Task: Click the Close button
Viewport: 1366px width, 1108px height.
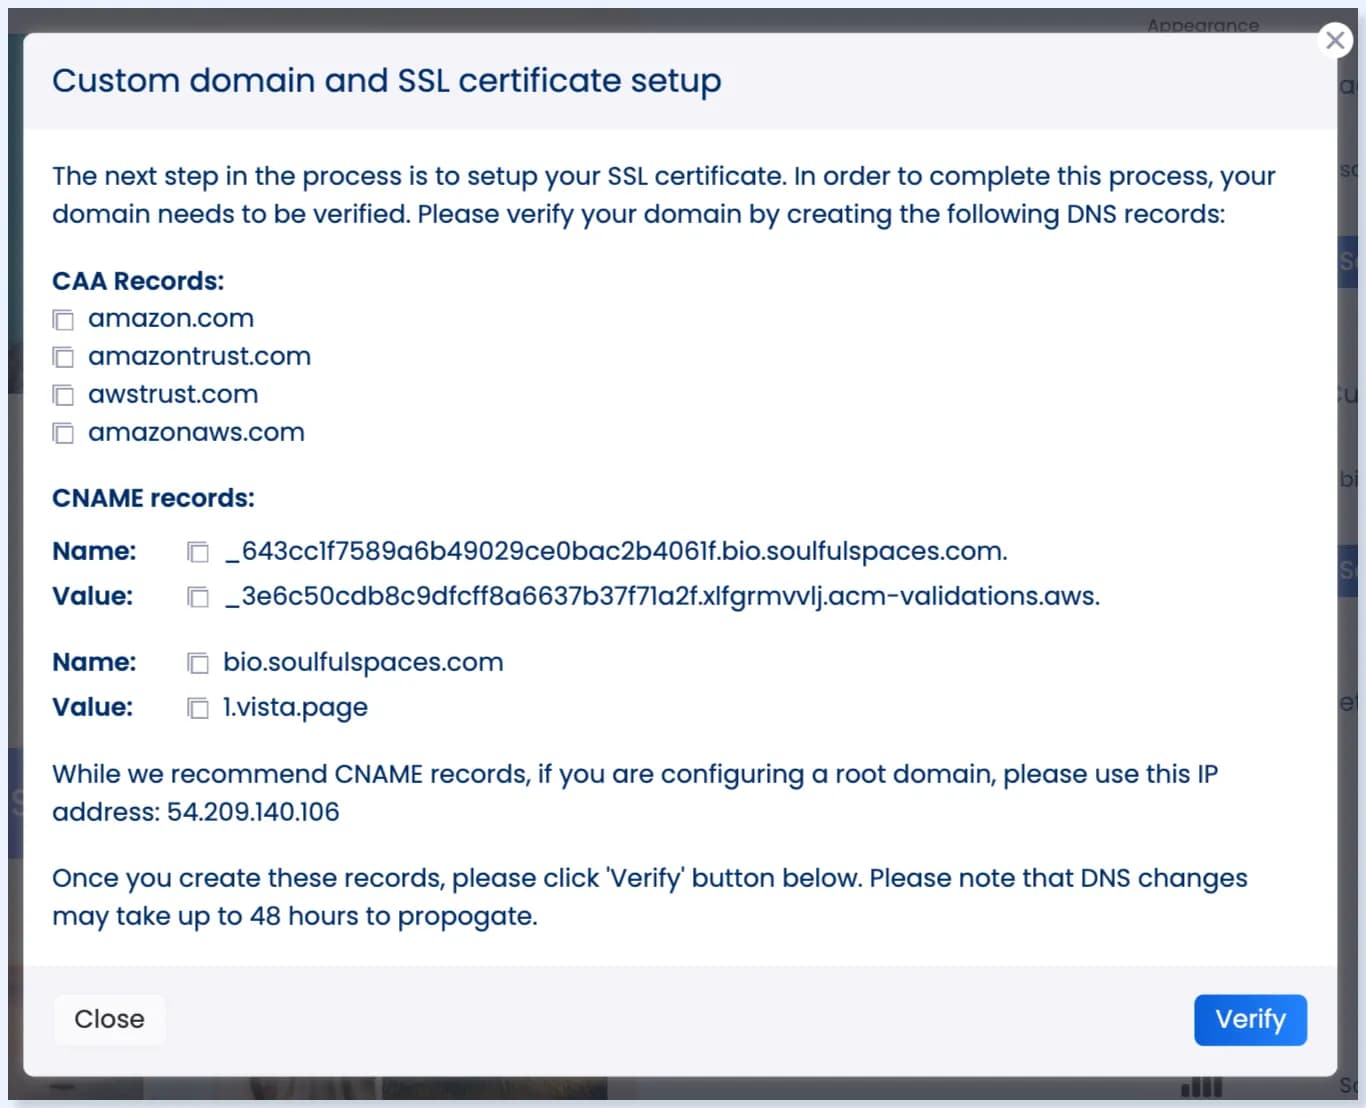Action: 109,1019
